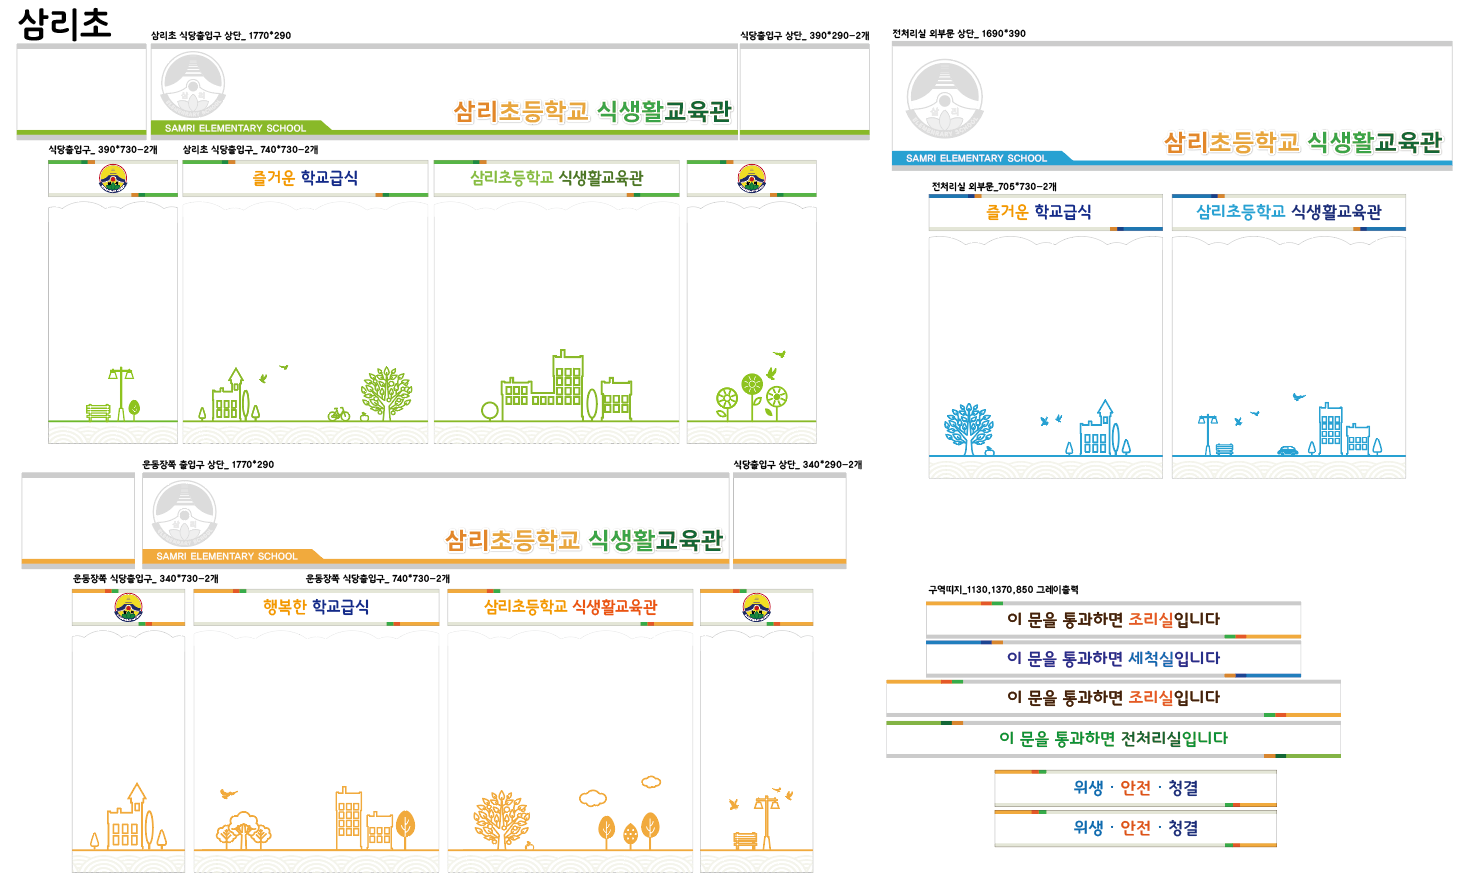The height and width of the screenshot is (881, 1461).
Task: Select the orange banner '삼리초등학교 식생활교육관' title
Action: point(583,541)
